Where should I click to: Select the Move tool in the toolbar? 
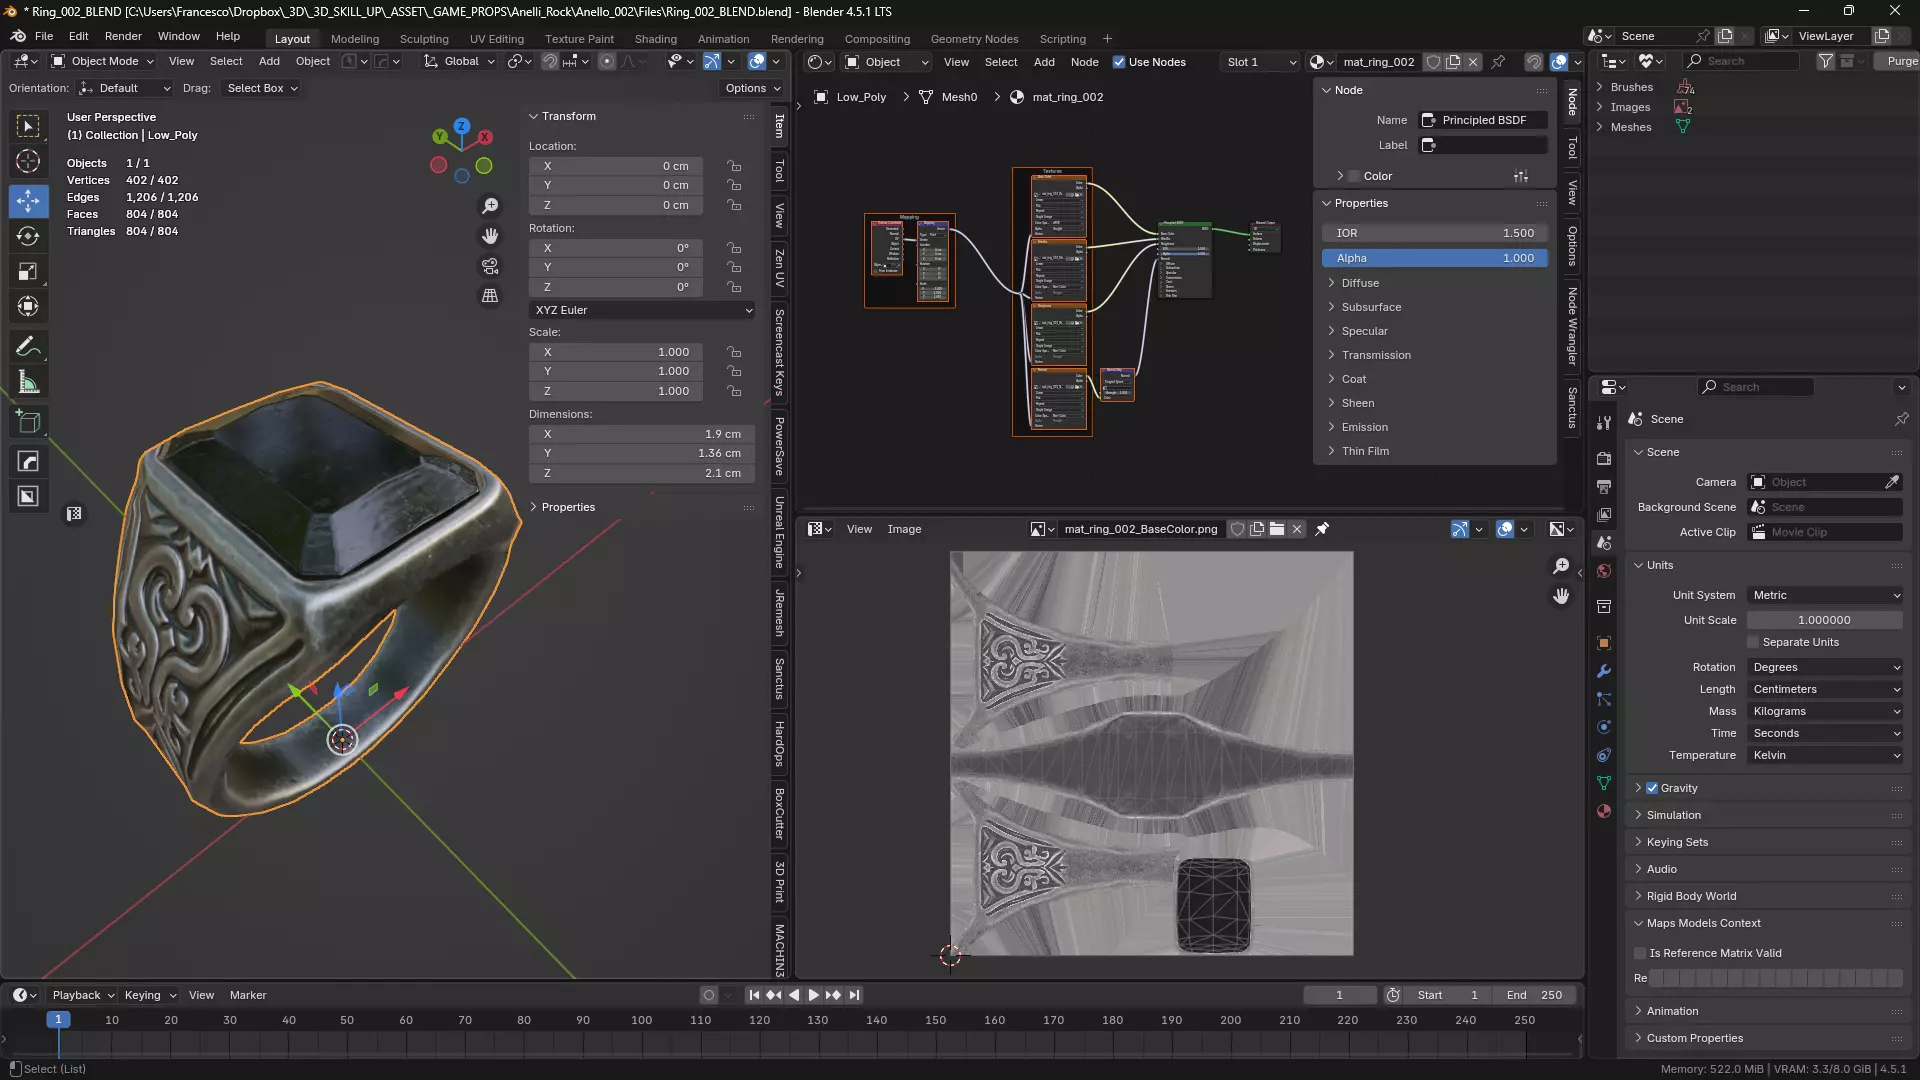[28, 201]
